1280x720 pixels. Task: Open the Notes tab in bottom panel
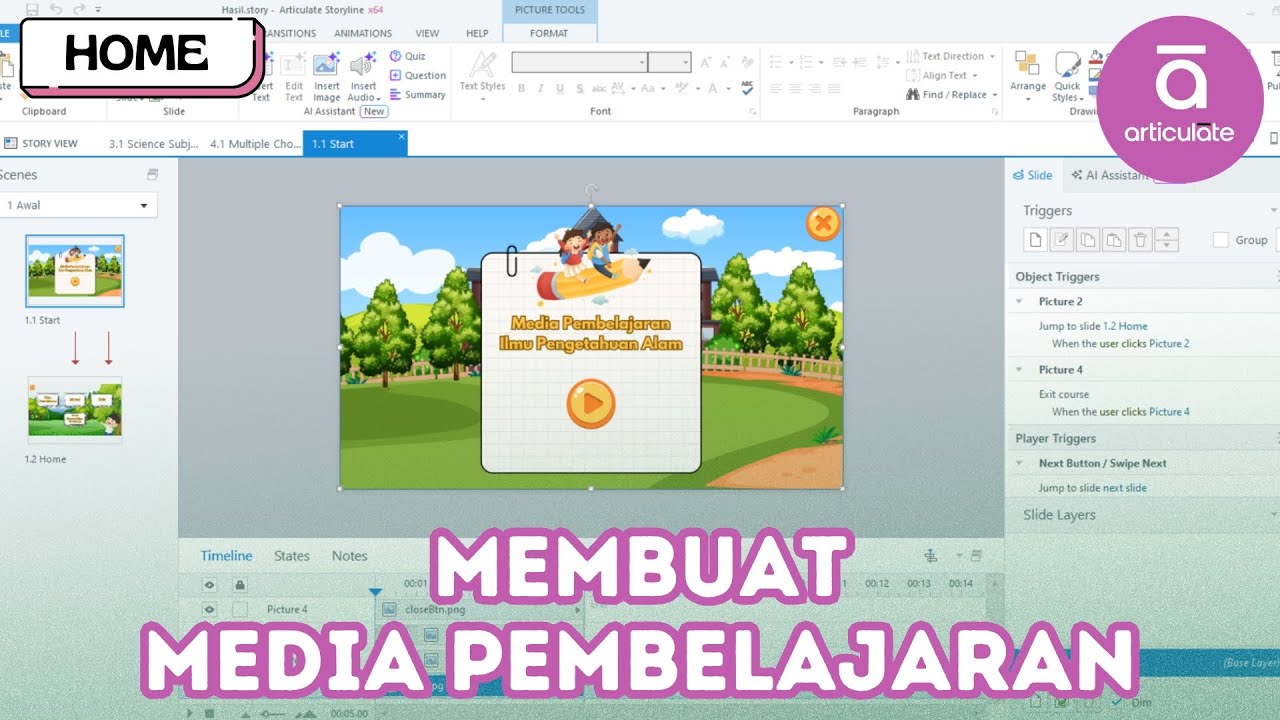tap(350, 556)
